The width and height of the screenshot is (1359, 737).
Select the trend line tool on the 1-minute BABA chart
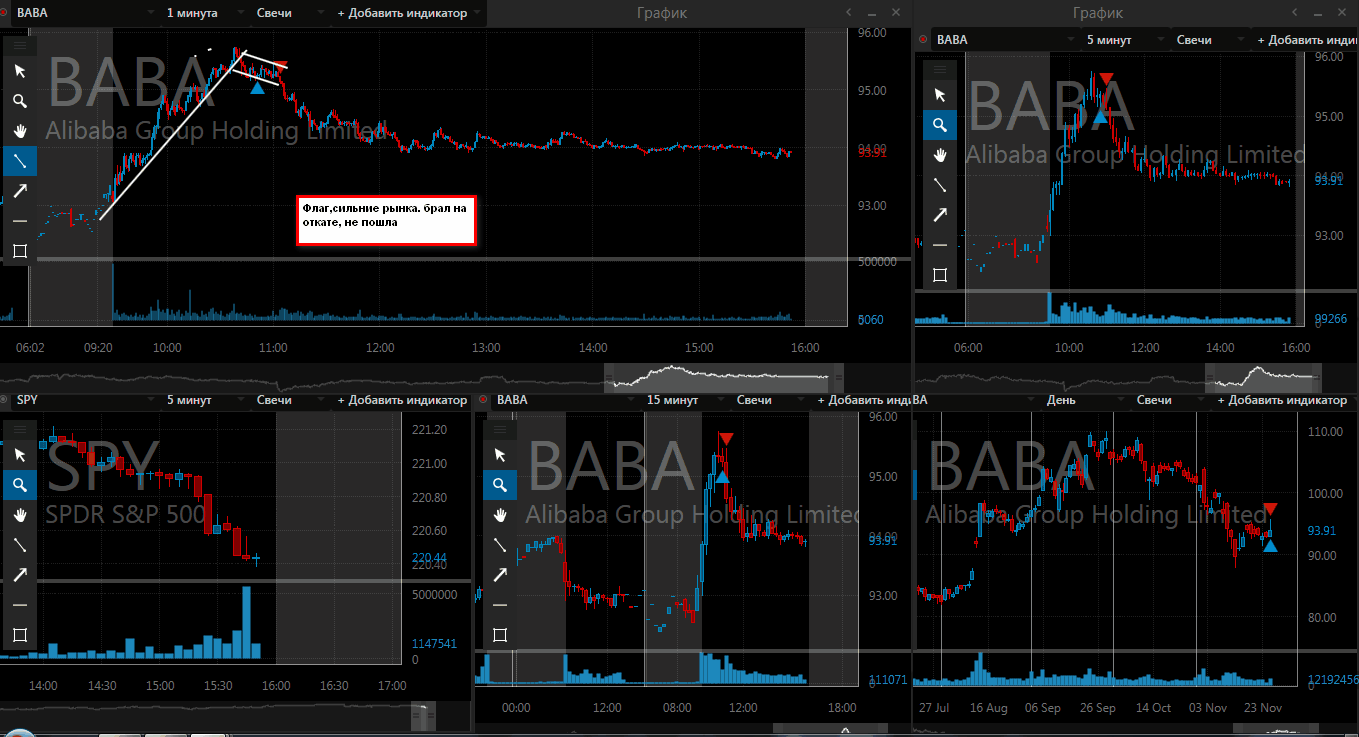pos(19,161)
